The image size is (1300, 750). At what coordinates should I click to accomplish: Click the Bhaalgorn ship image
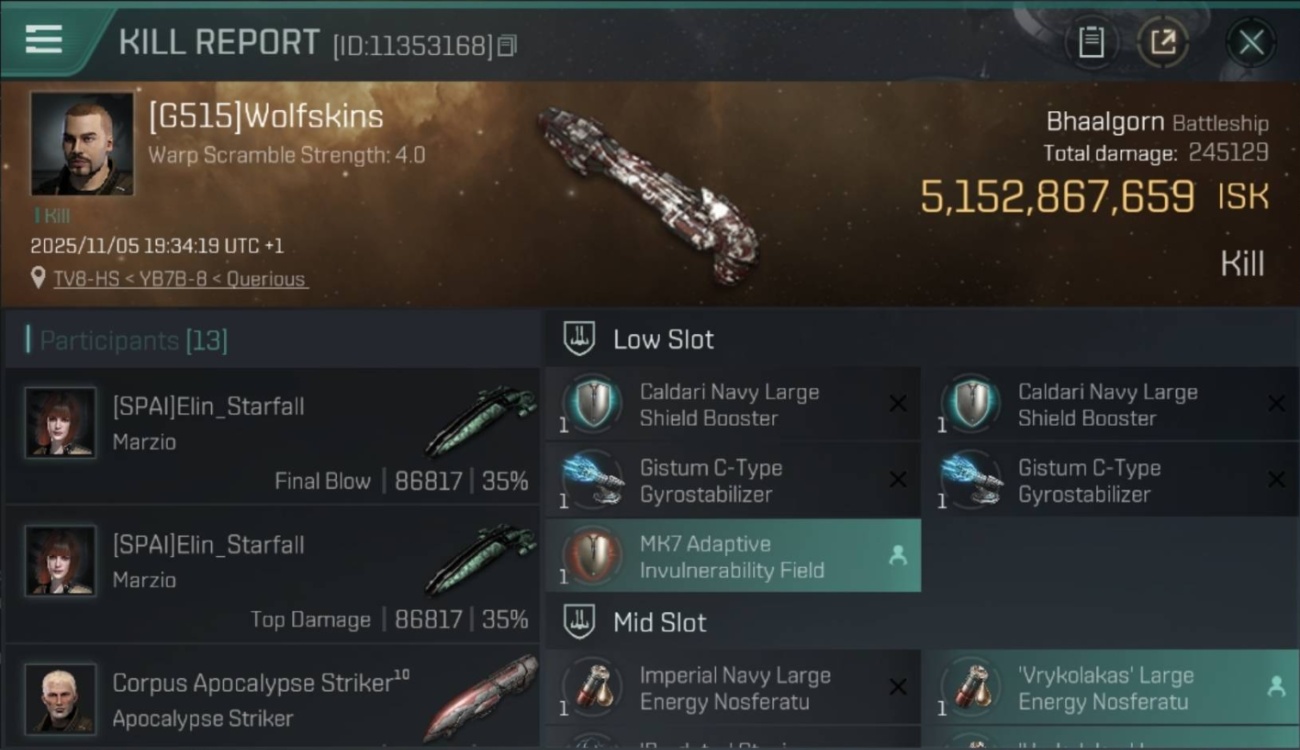click(x=648, y=195)
